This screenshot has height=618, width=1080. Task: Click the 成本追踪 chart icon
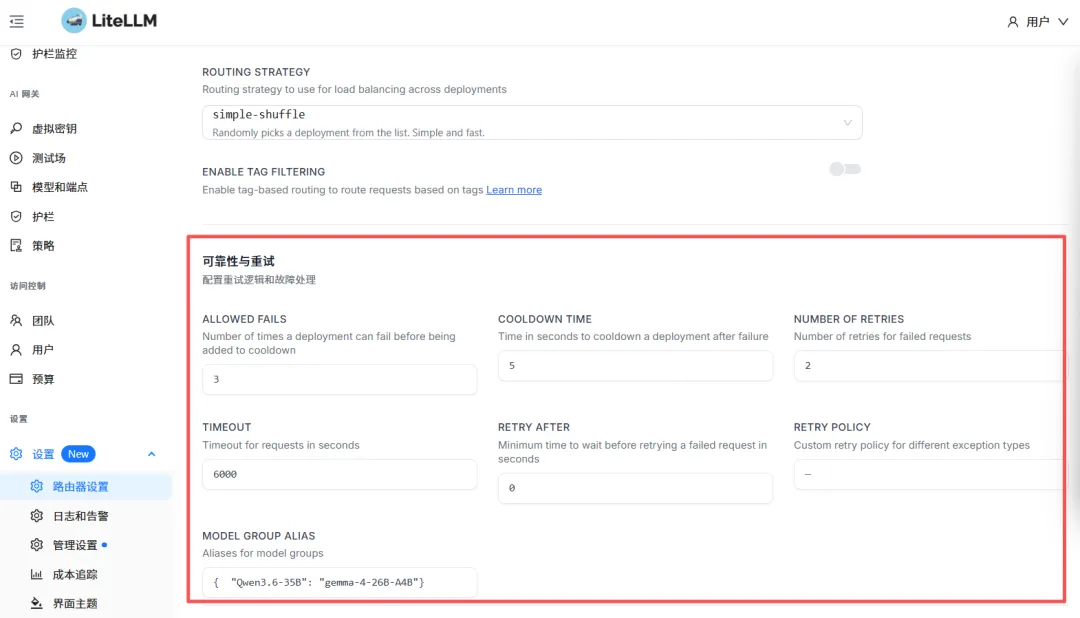(36, 575)
